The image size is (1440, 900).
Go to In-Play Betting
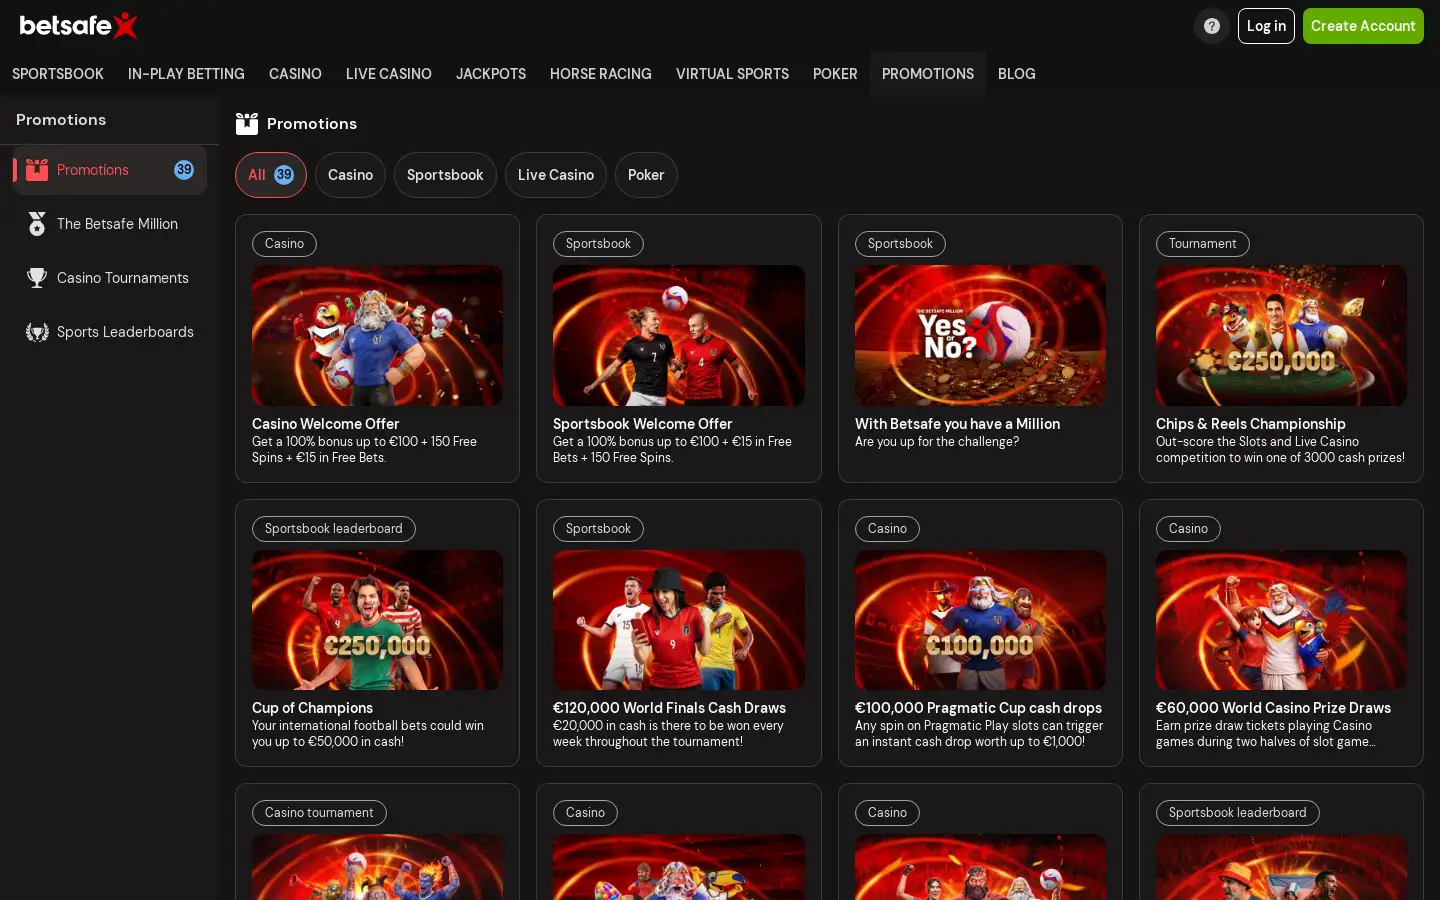coord(186,74)
